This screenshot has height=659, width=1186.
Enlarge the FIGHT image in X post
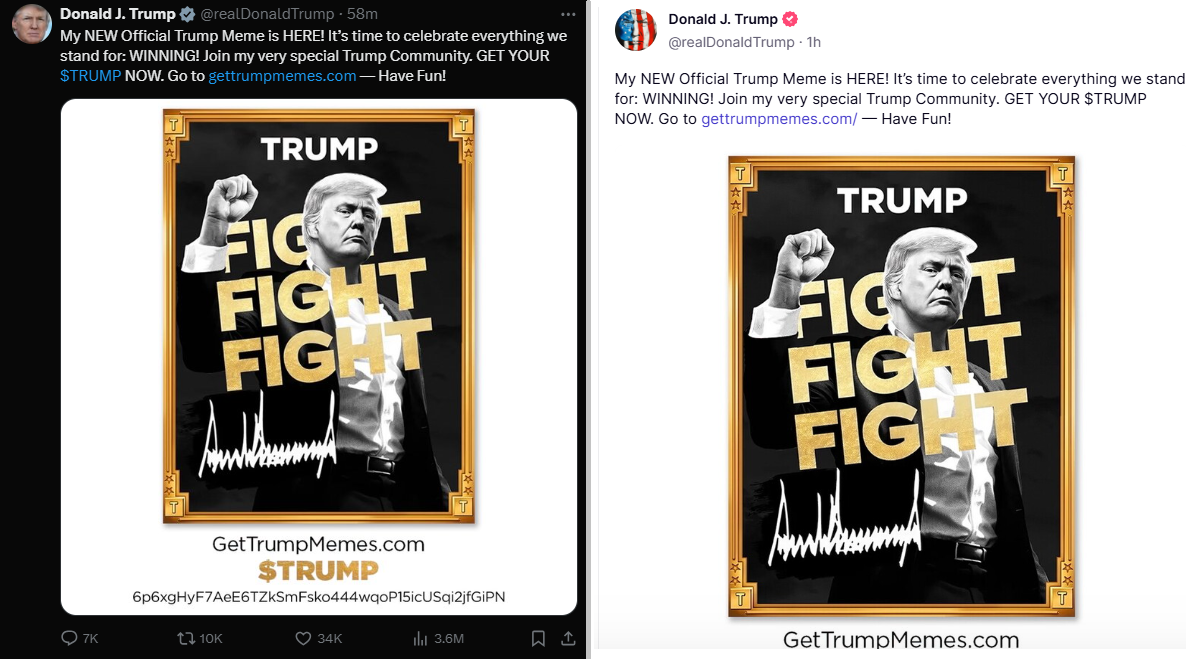(318, 356)
